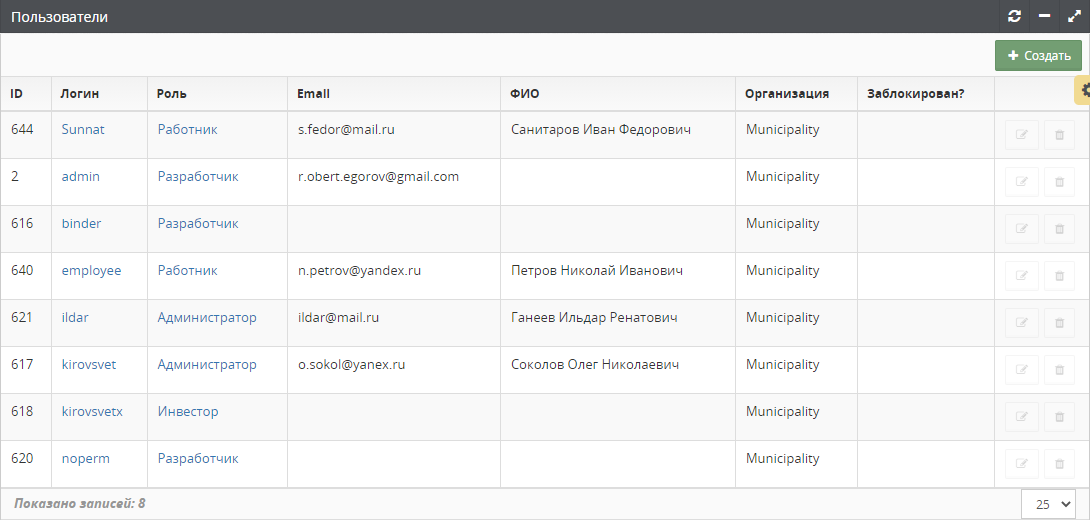Viewport: 1090px width, 520px height.
Task: Open the page size dropdown showing 25
Action: (x=1048, y=504)
